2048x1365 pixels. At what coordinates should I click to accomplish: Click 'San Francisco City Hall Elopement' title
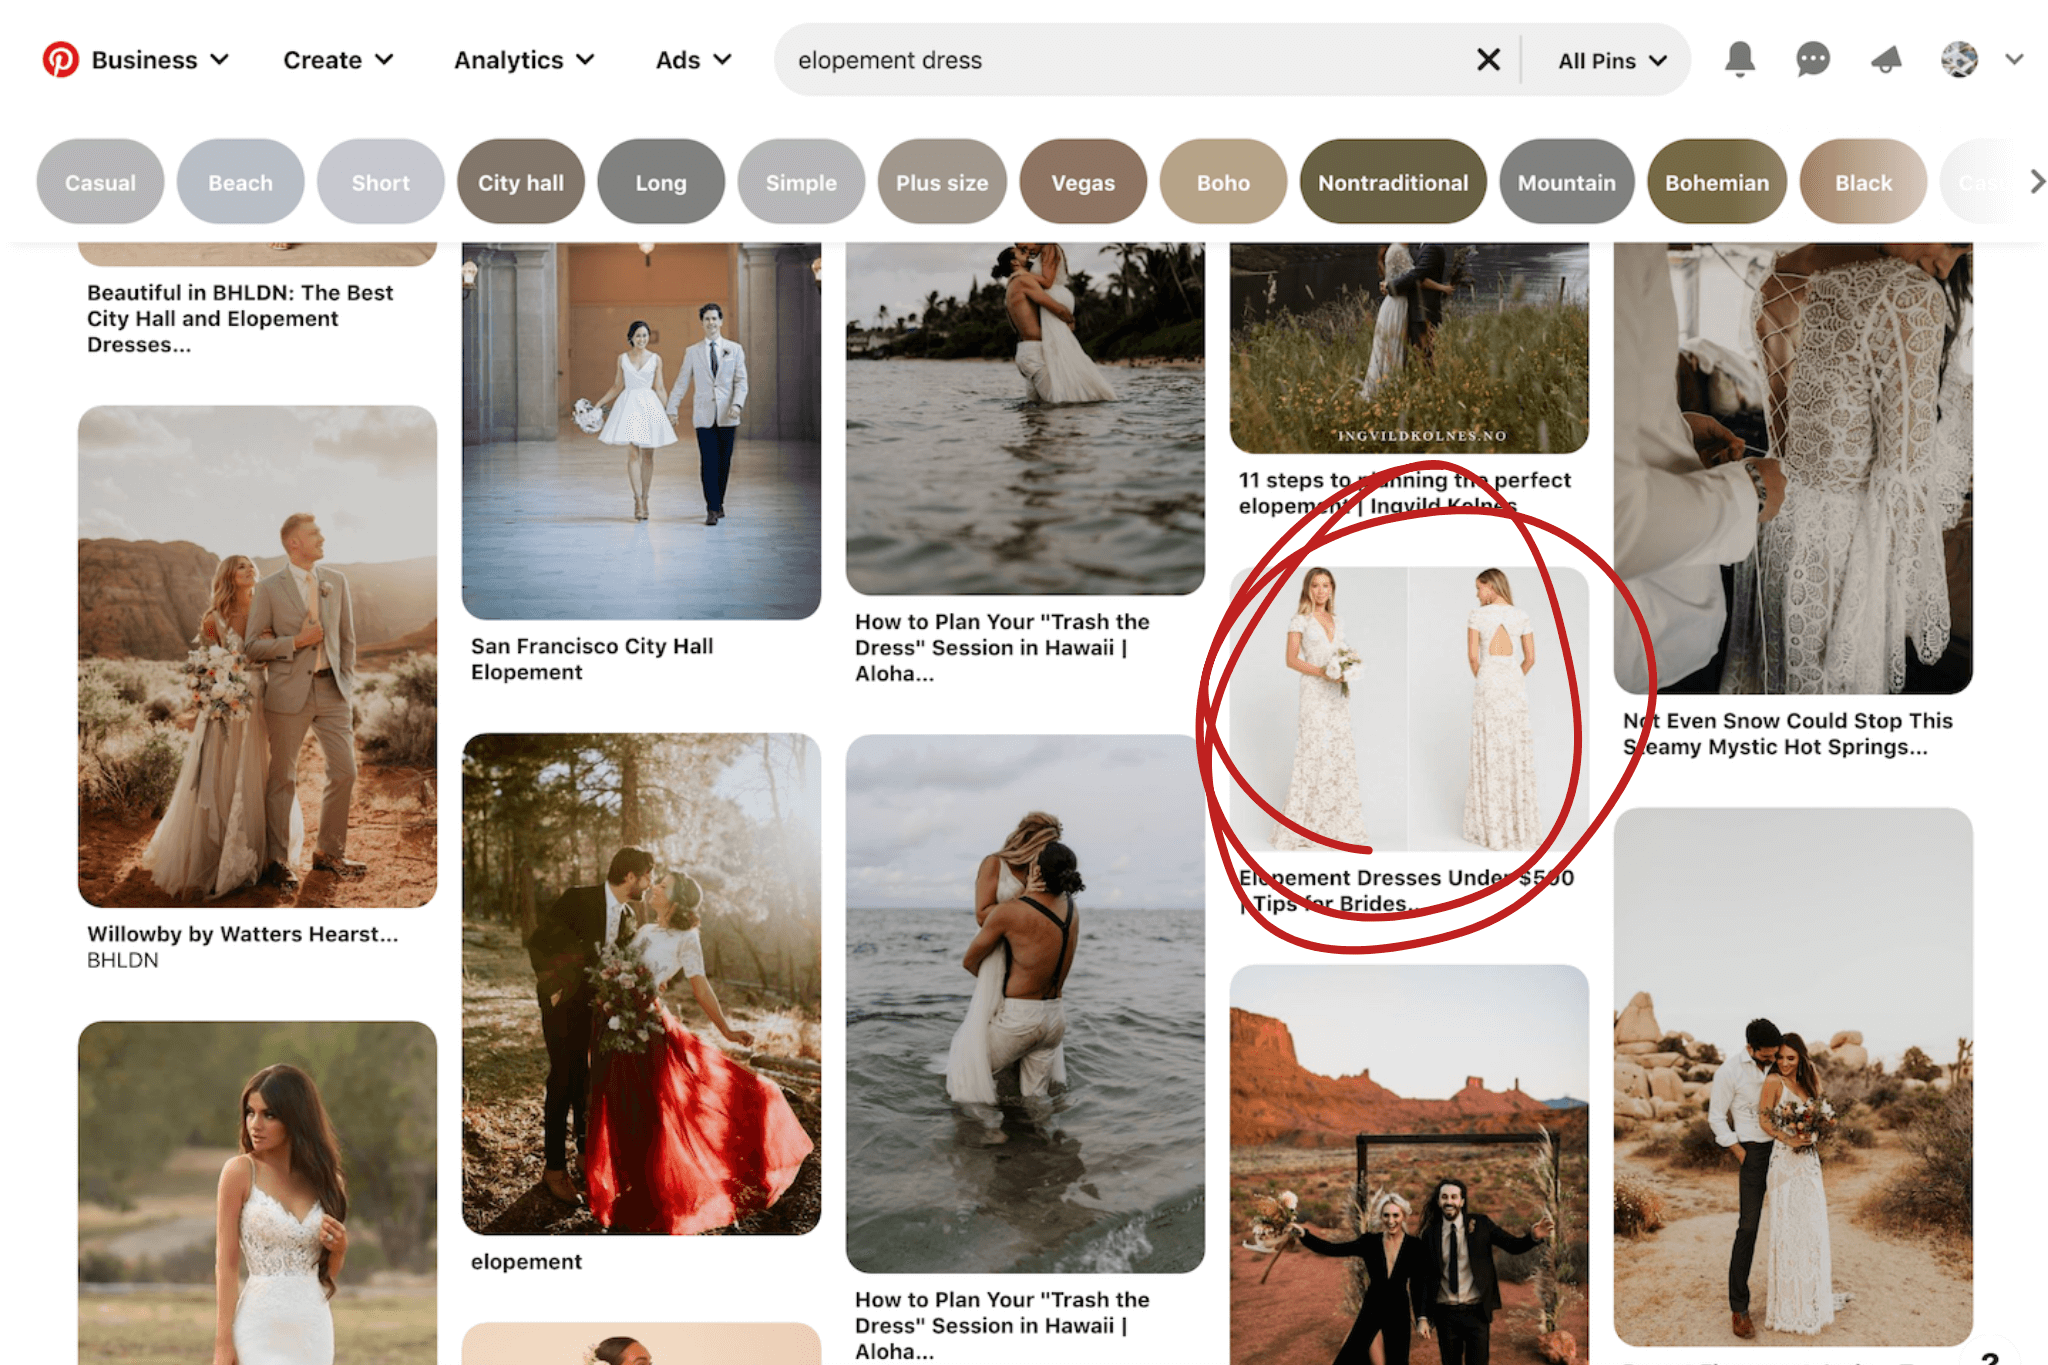[592, 659]
